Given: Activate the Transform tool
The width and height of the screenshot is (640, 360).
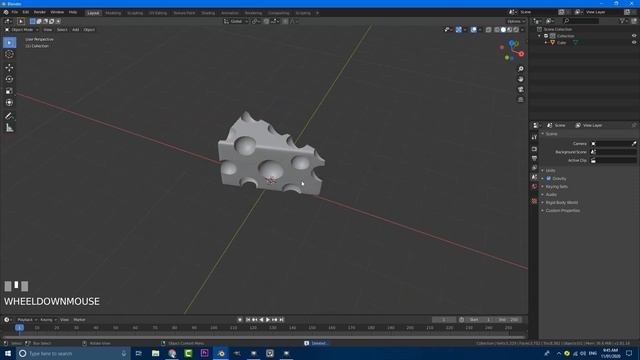Looking at the screenshot, I should 9,102.
